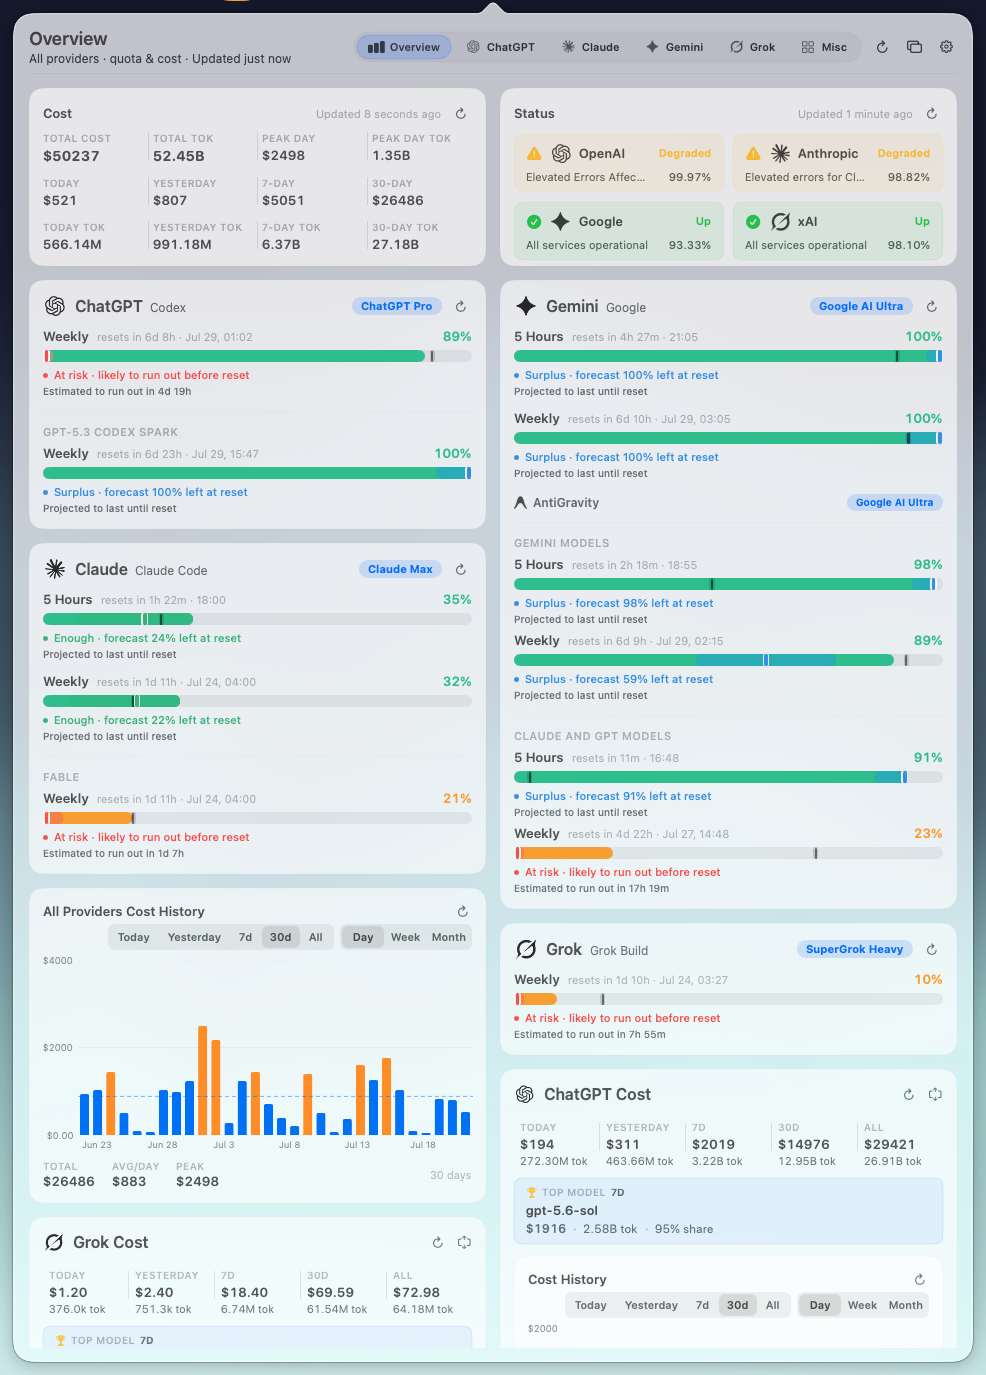Click the FABLE section heading
Image resolution: width=986 pixels, height=1375 pixels.
pos(61,778)
